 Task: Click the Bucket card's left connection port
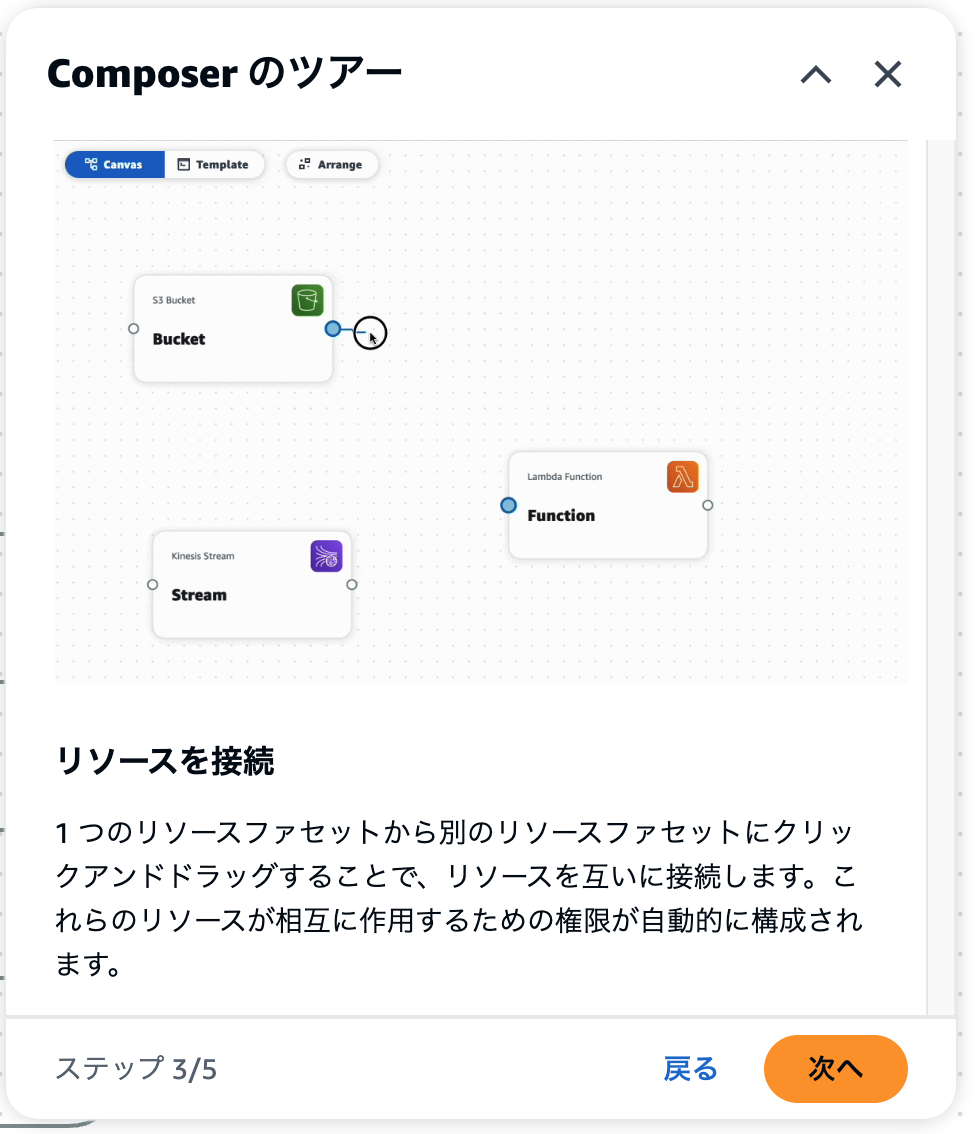[134, 329]
